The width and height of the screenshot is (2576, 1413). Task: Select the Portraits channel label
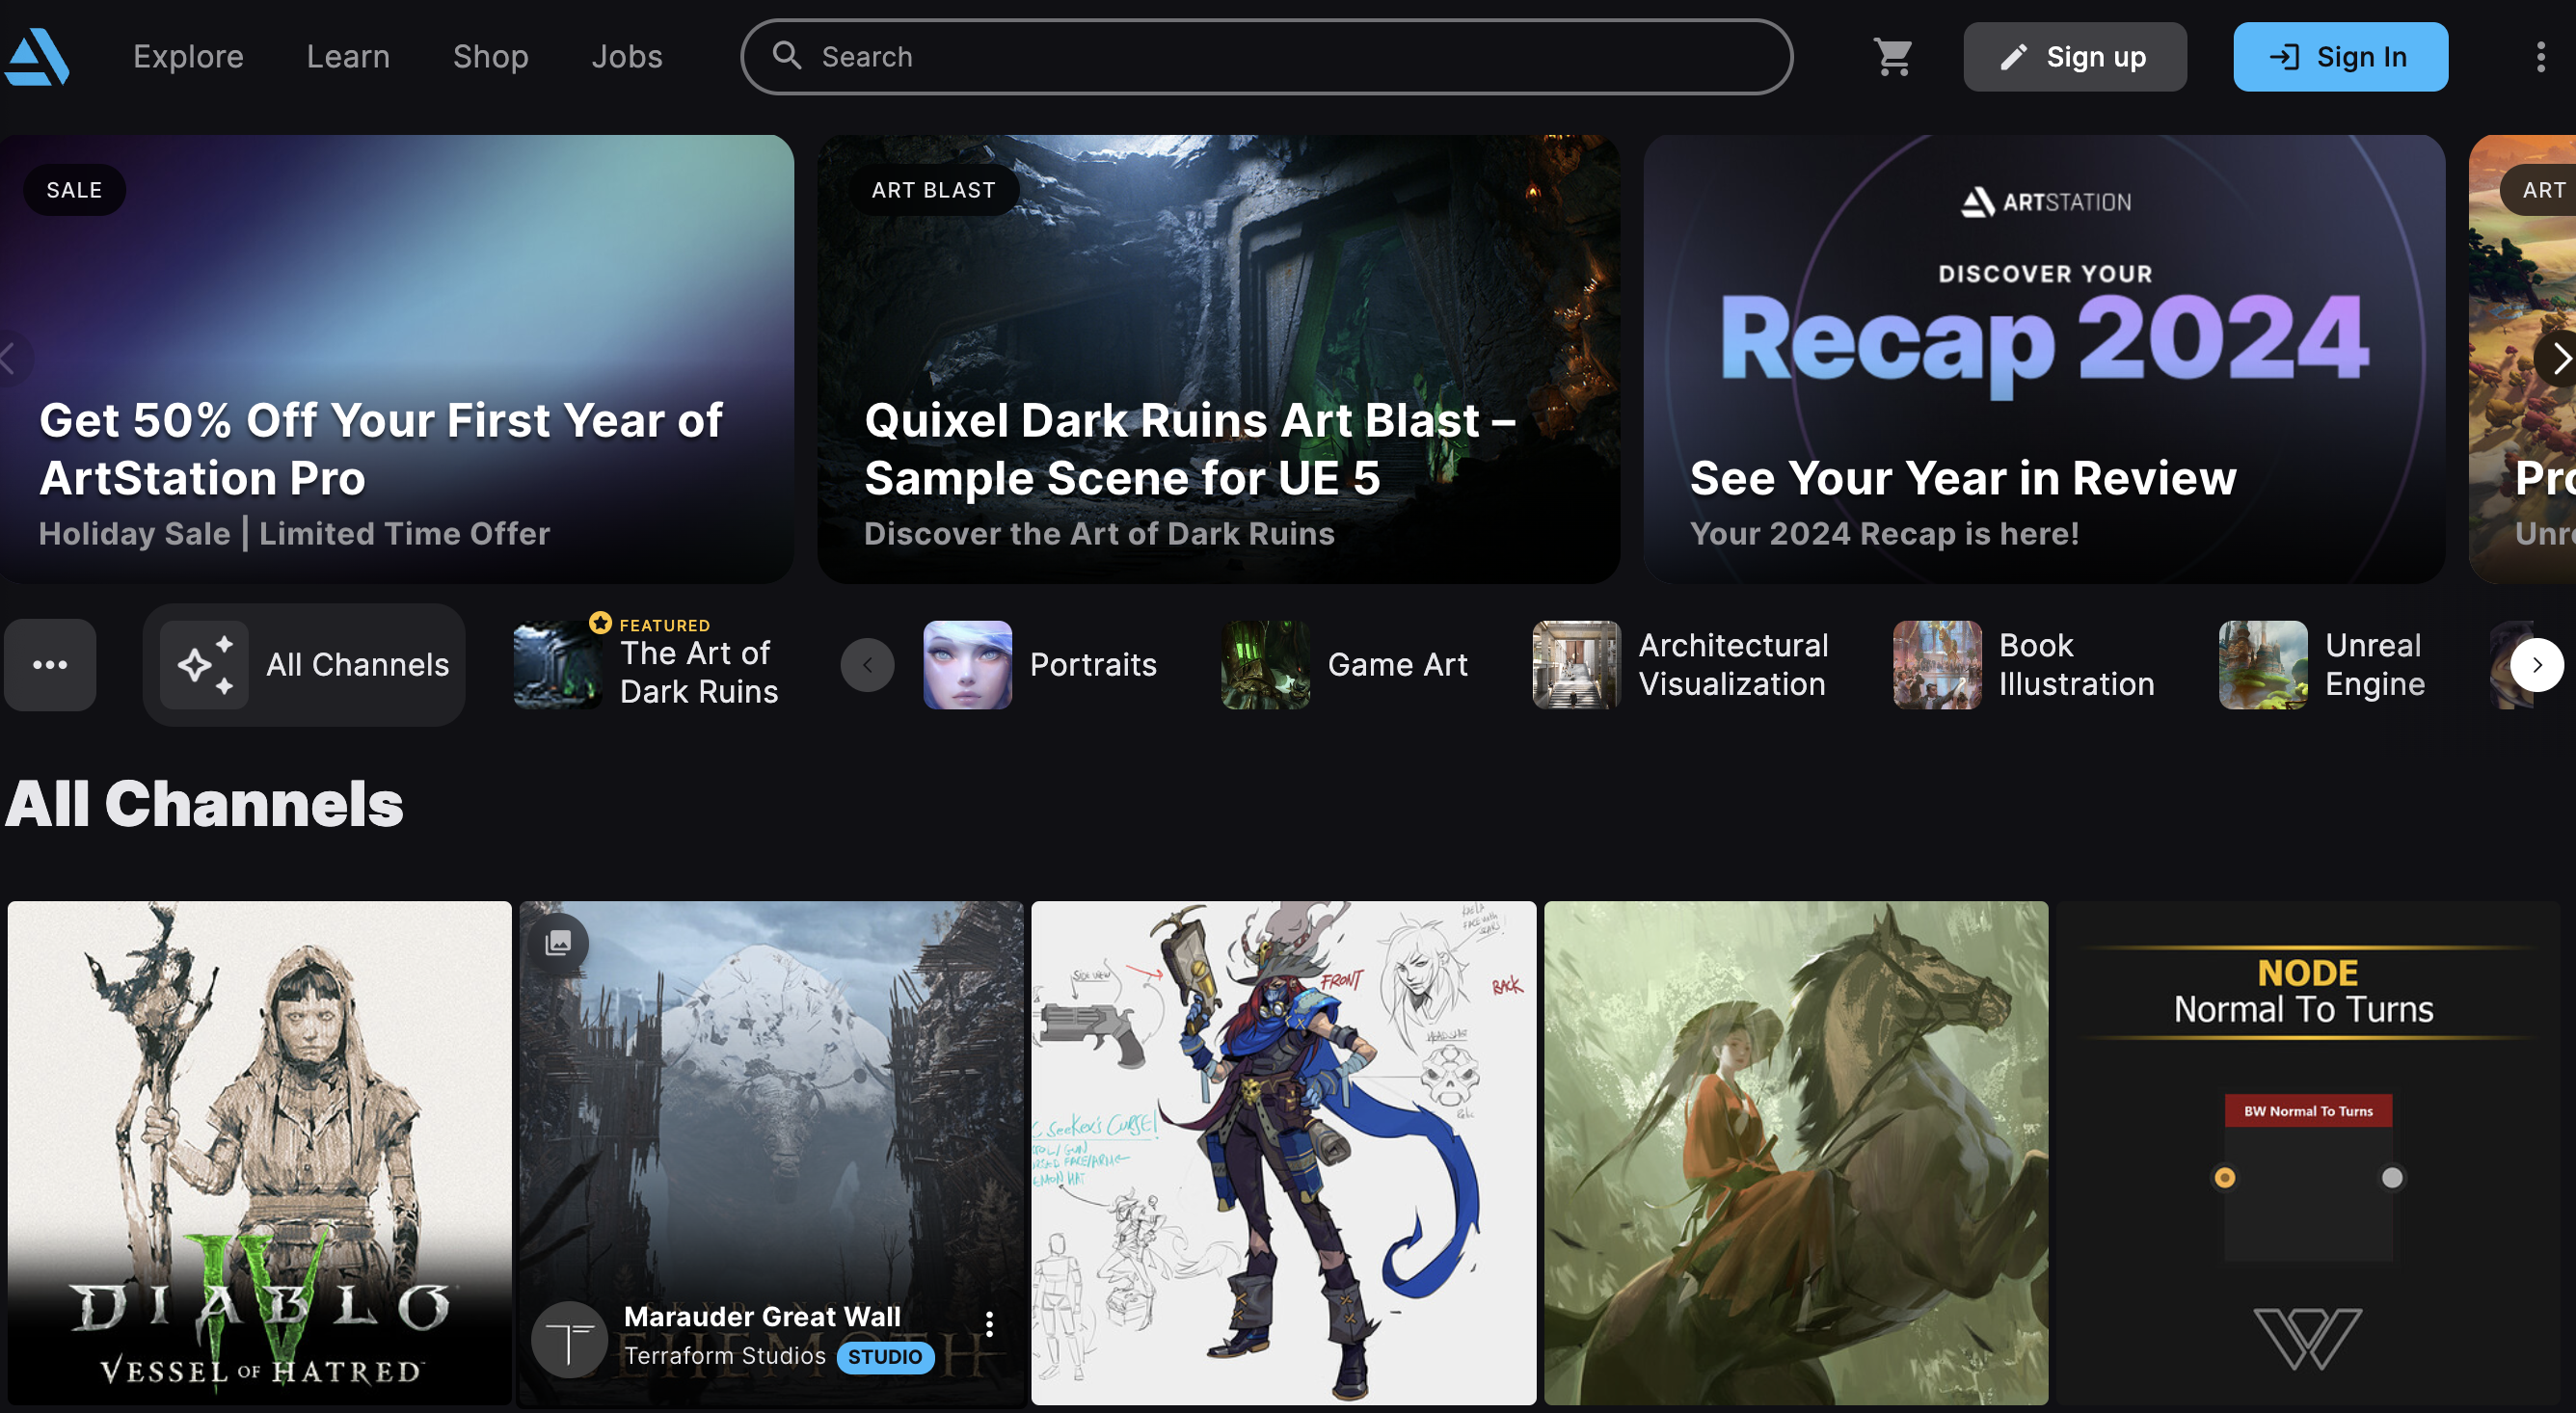coord(1093,665)
